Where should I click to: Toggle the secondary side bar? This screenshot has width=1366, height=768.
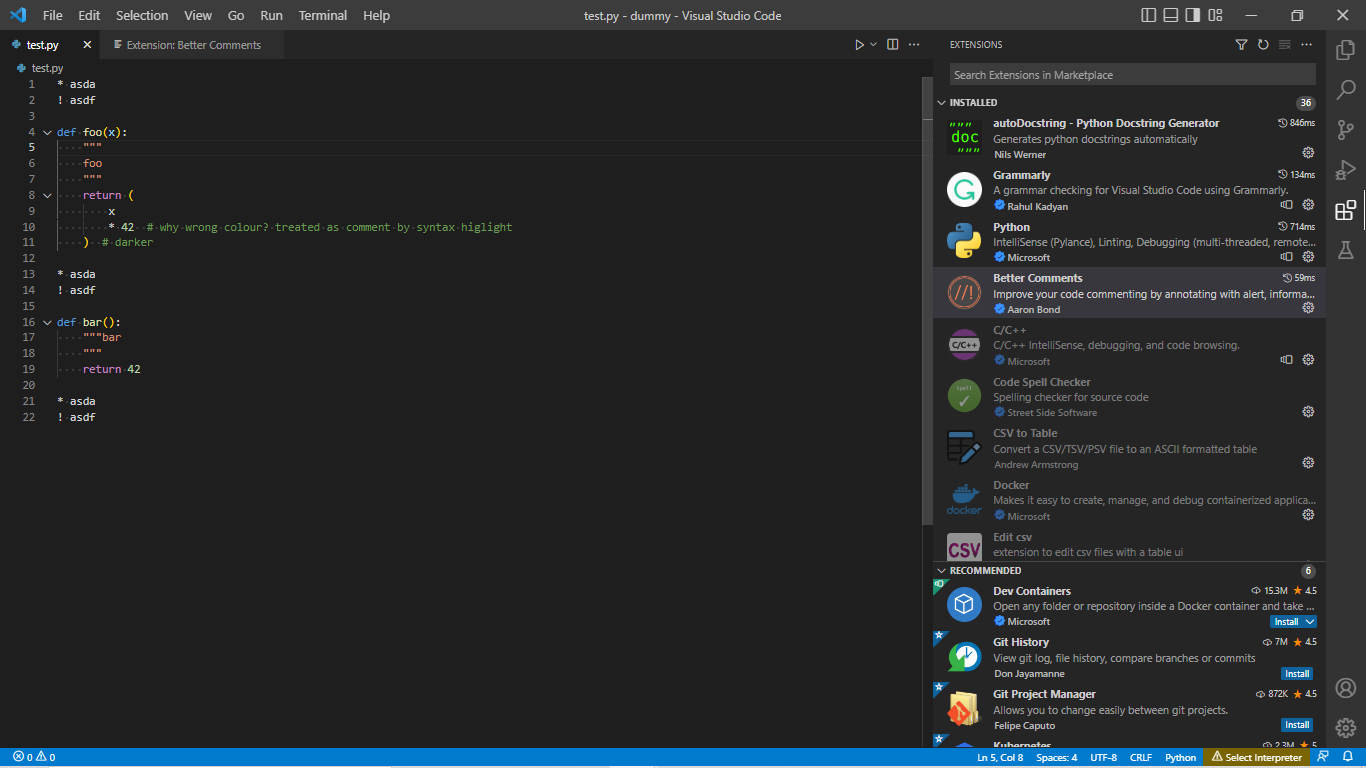click(1192, 15)
